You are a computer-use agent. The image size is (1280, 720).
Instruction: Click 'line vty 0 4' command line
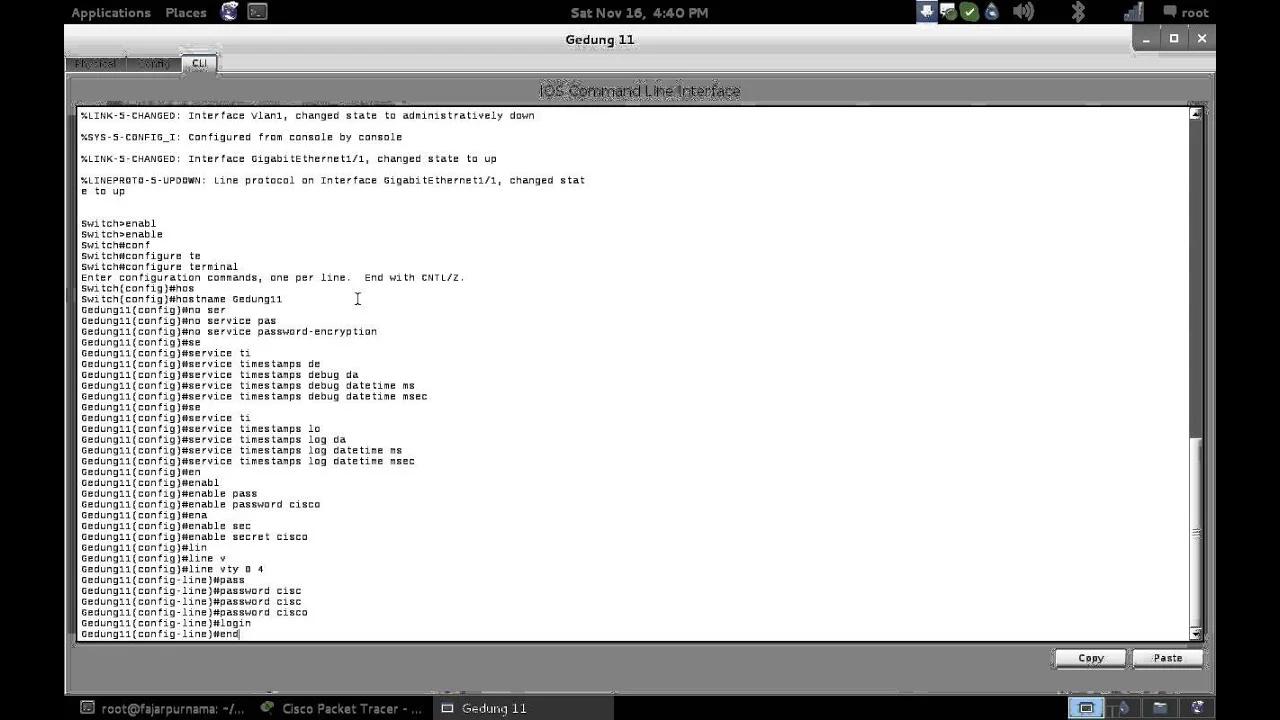(172, 569)
